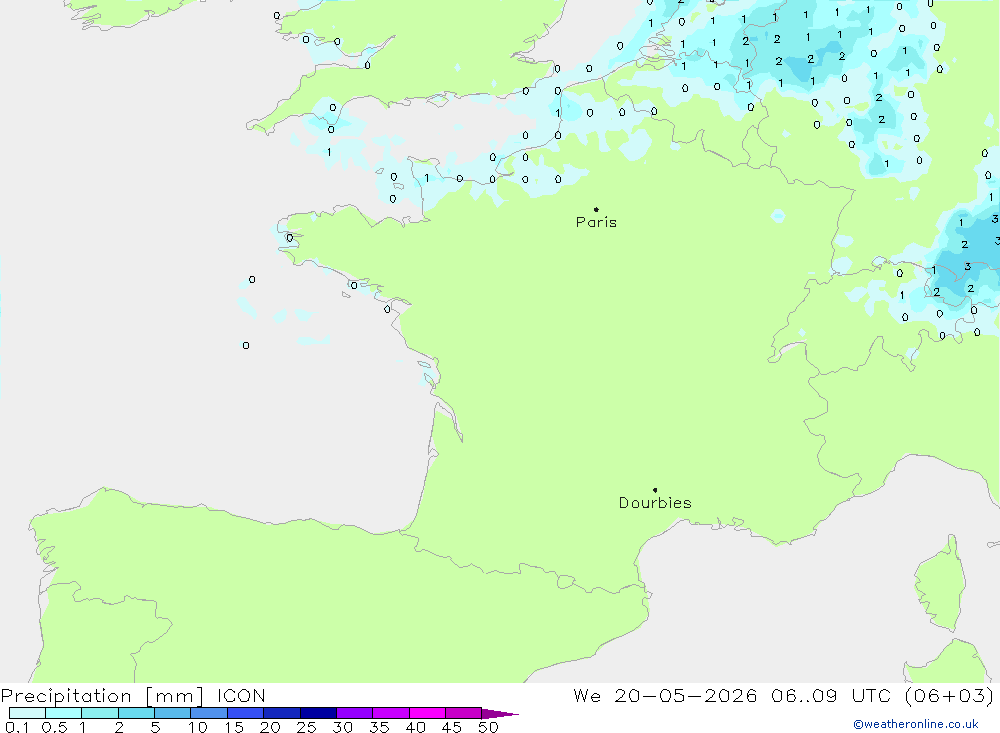Select the 5-10 mm blue legend swatch
This screenshot has width=1000, height=733.
click(x=172, y=713)
